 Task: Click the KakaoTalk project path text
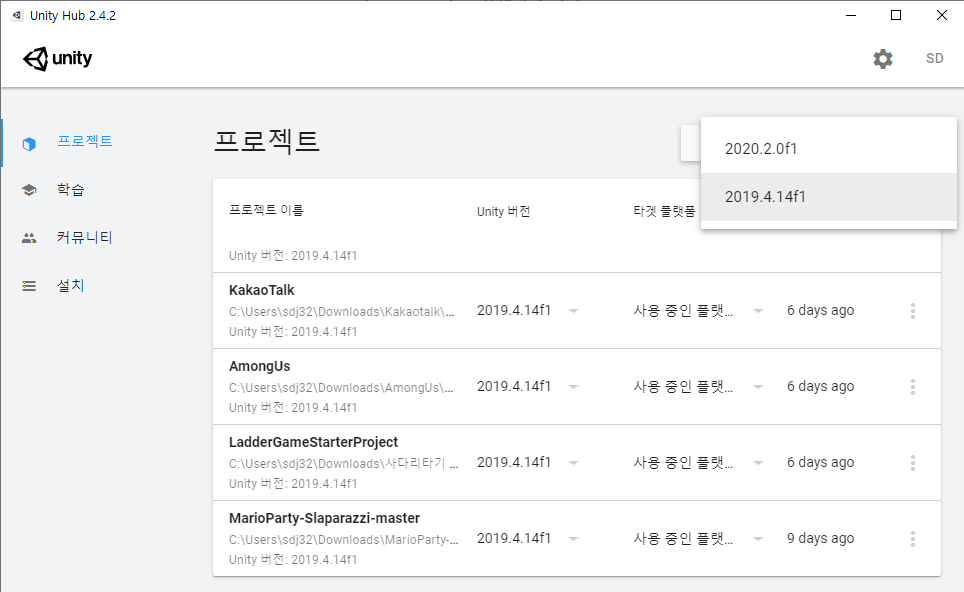[x=342, y=312]
